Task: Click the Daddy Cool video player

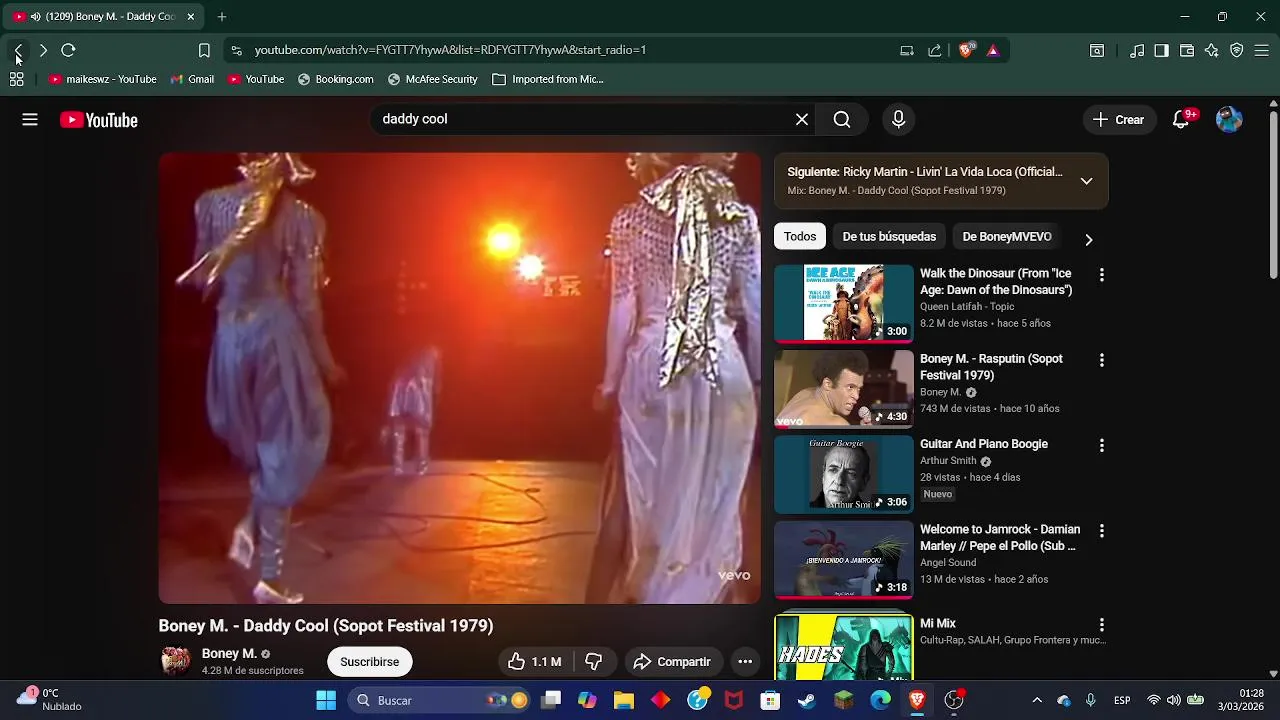Action: point(460,379)
